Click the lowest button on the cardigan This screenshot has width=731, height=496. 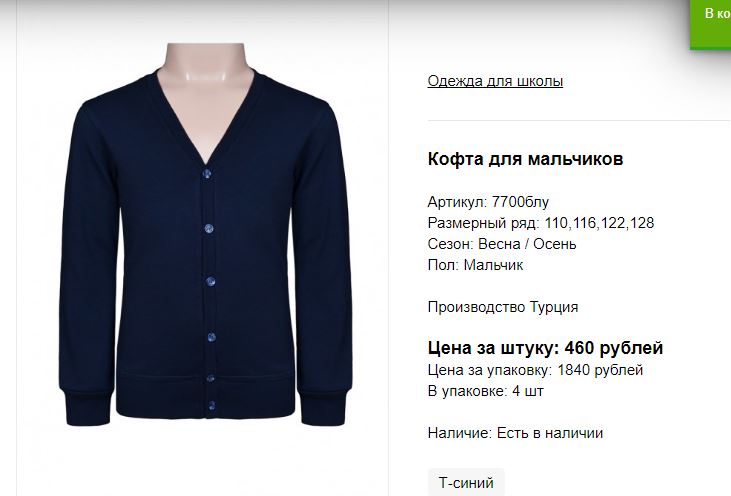[x=212, y=405]
